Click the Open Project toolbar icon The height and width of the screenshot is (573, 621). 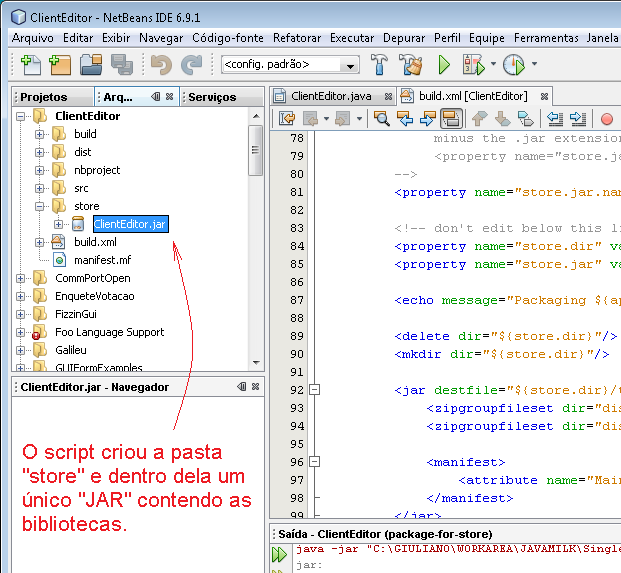tap(91, 65)
